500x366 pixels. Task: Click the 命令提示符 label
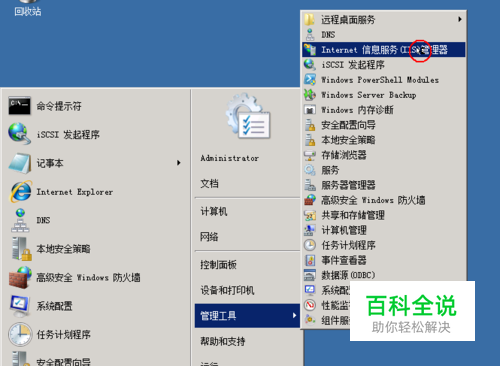click(59, 106)
